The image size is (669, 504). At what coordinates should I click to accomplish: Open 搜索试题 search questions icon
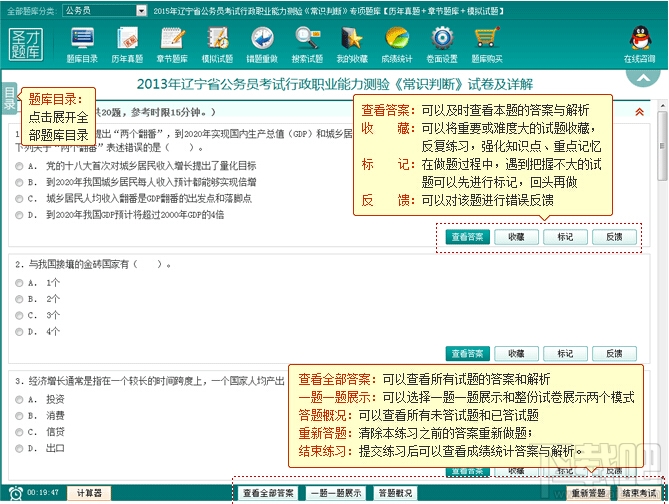(x=307, y=44)
